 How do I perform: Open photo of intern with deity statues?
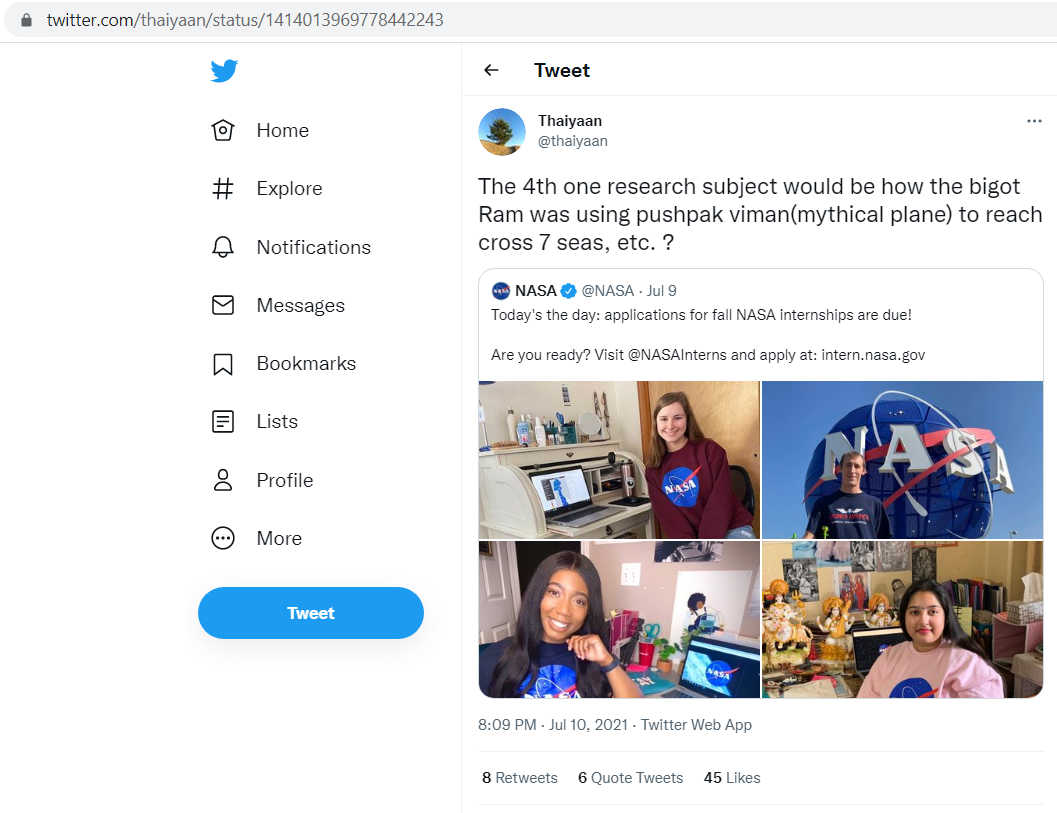click(902, 619)
